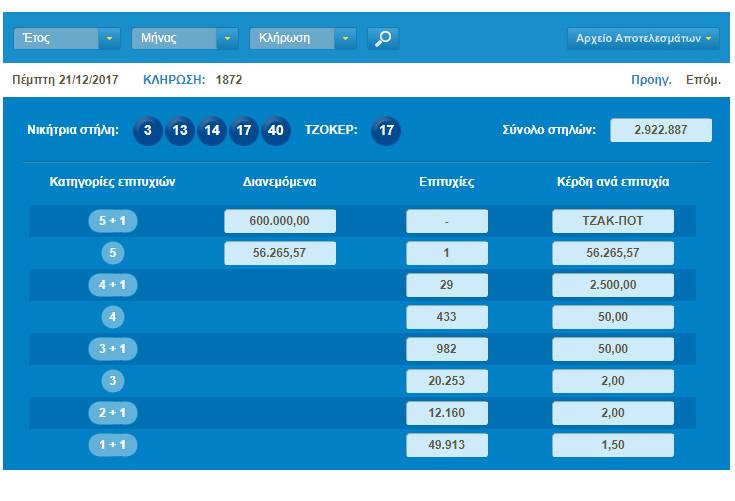The image size is (735, 501).
Task: Click winning number ball 14
Action: pyautogui.click(x=211, y=131)
